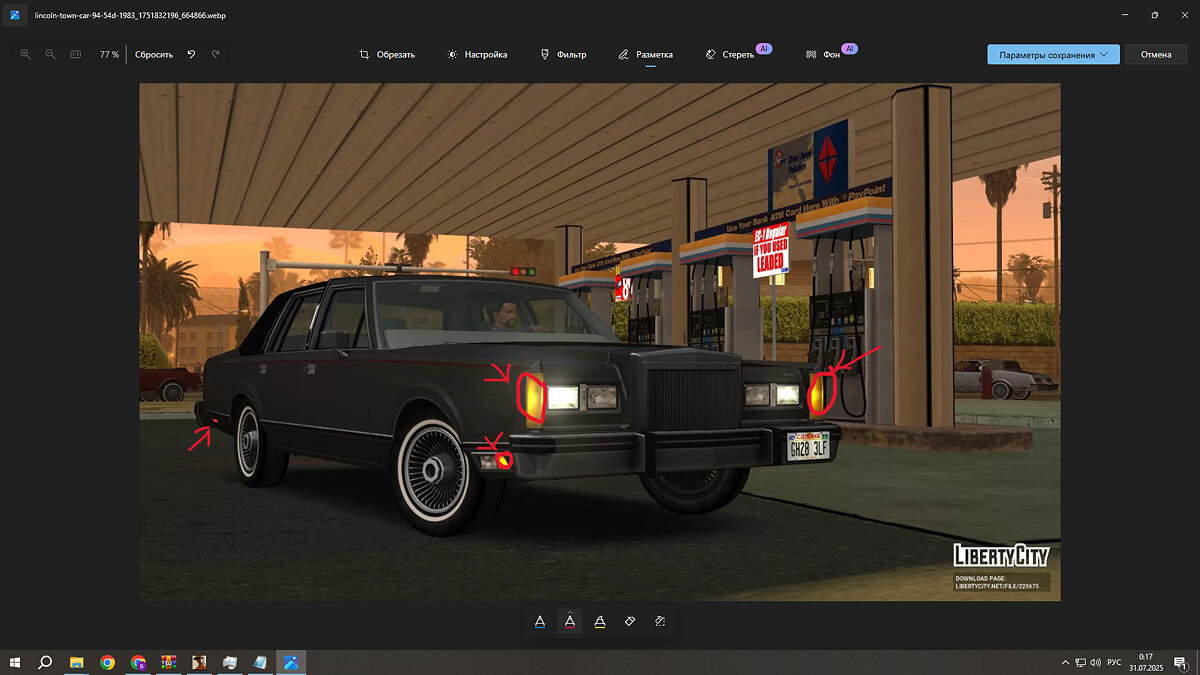
Task: Click the clear all ink strokes icon
Action: coord(660,622)
